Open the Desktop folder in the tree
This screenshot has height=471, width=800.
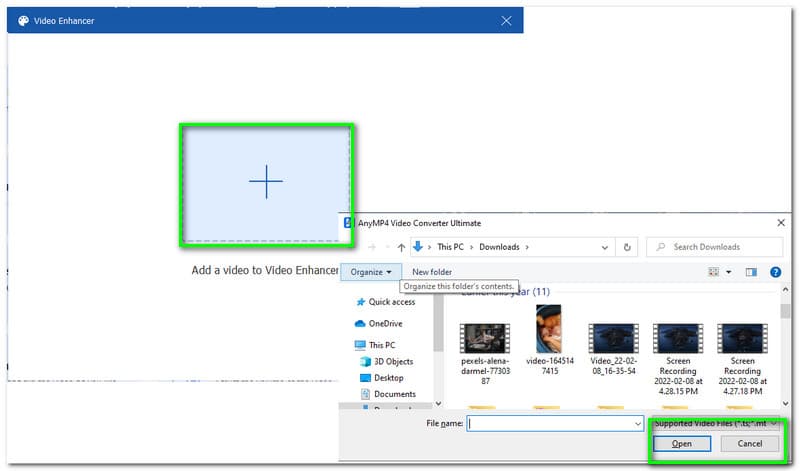(x=388, y=378)
